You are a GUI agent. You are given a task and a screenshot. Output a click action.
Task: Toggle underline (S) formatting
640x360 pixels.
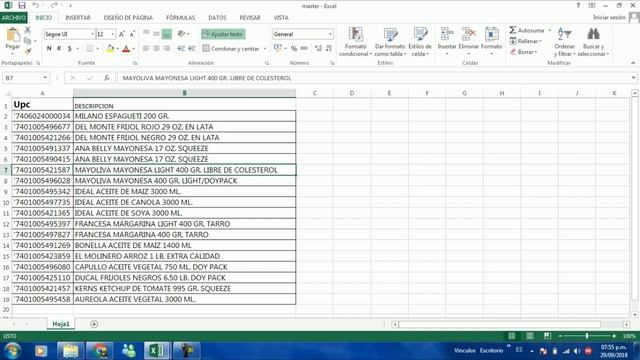coord(69,49)
